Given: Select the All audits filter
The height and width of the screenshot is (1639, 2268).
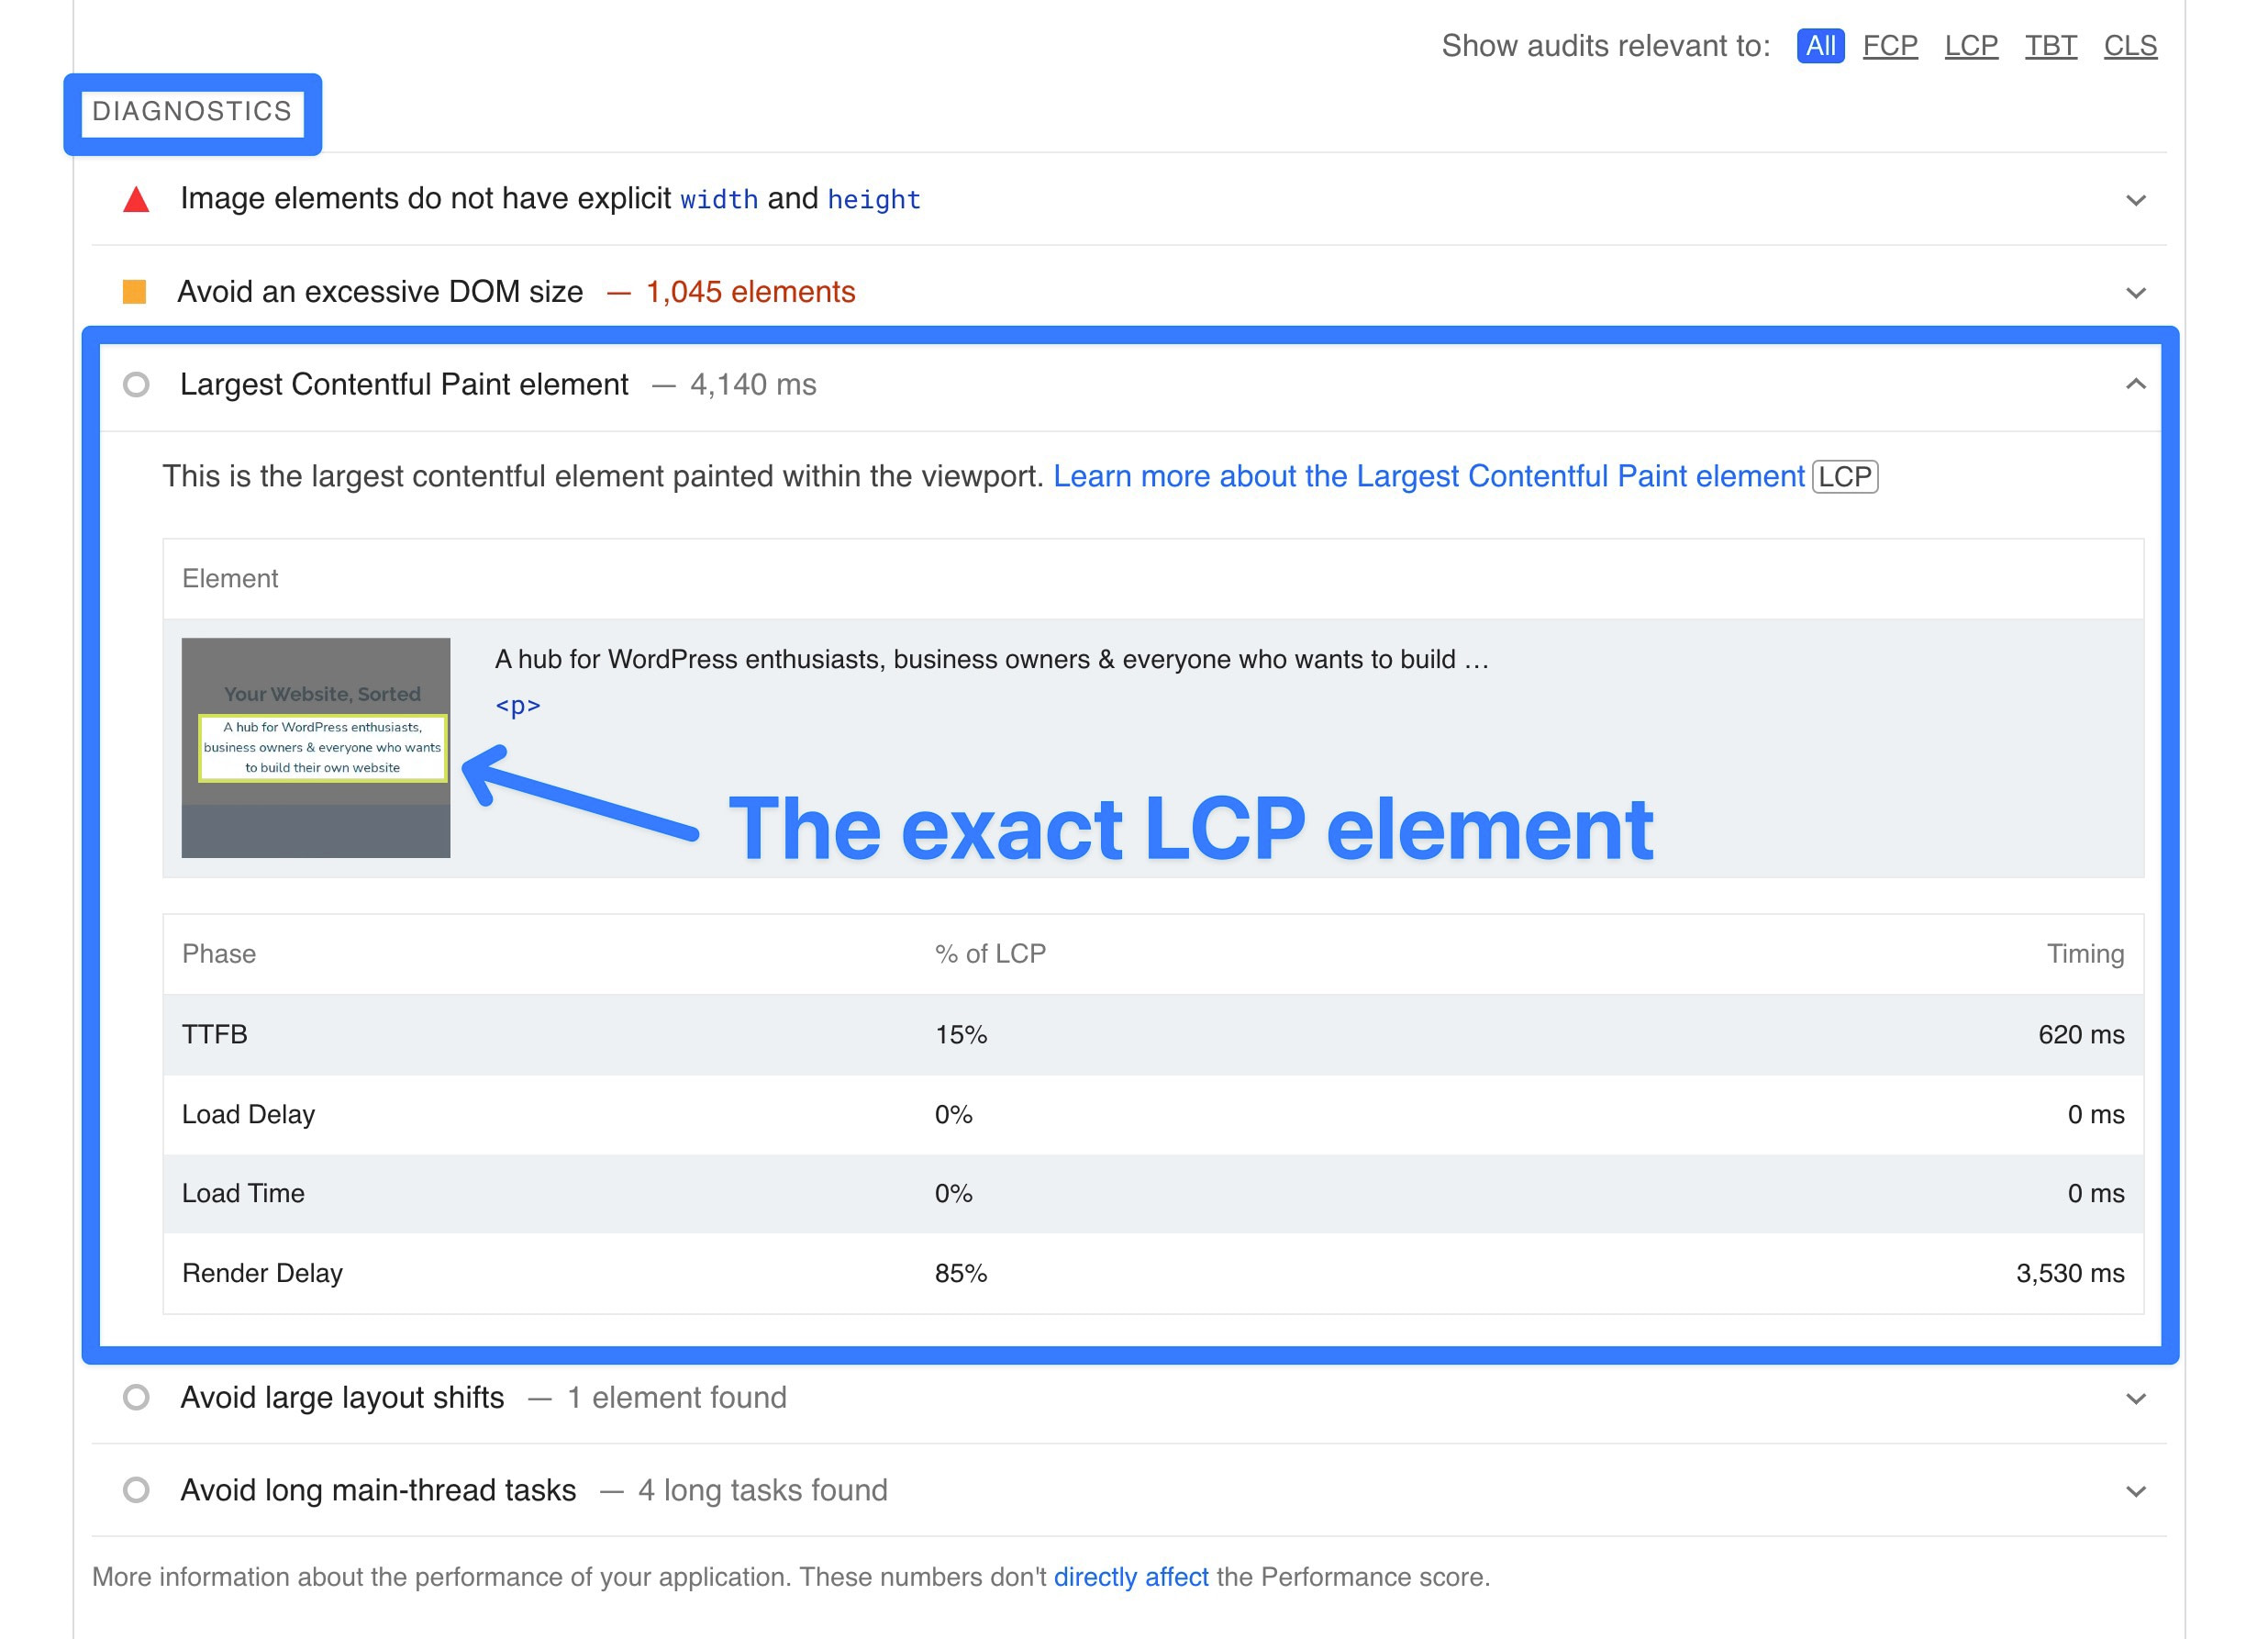Looking at the screenshot, I should [1821, 45].
